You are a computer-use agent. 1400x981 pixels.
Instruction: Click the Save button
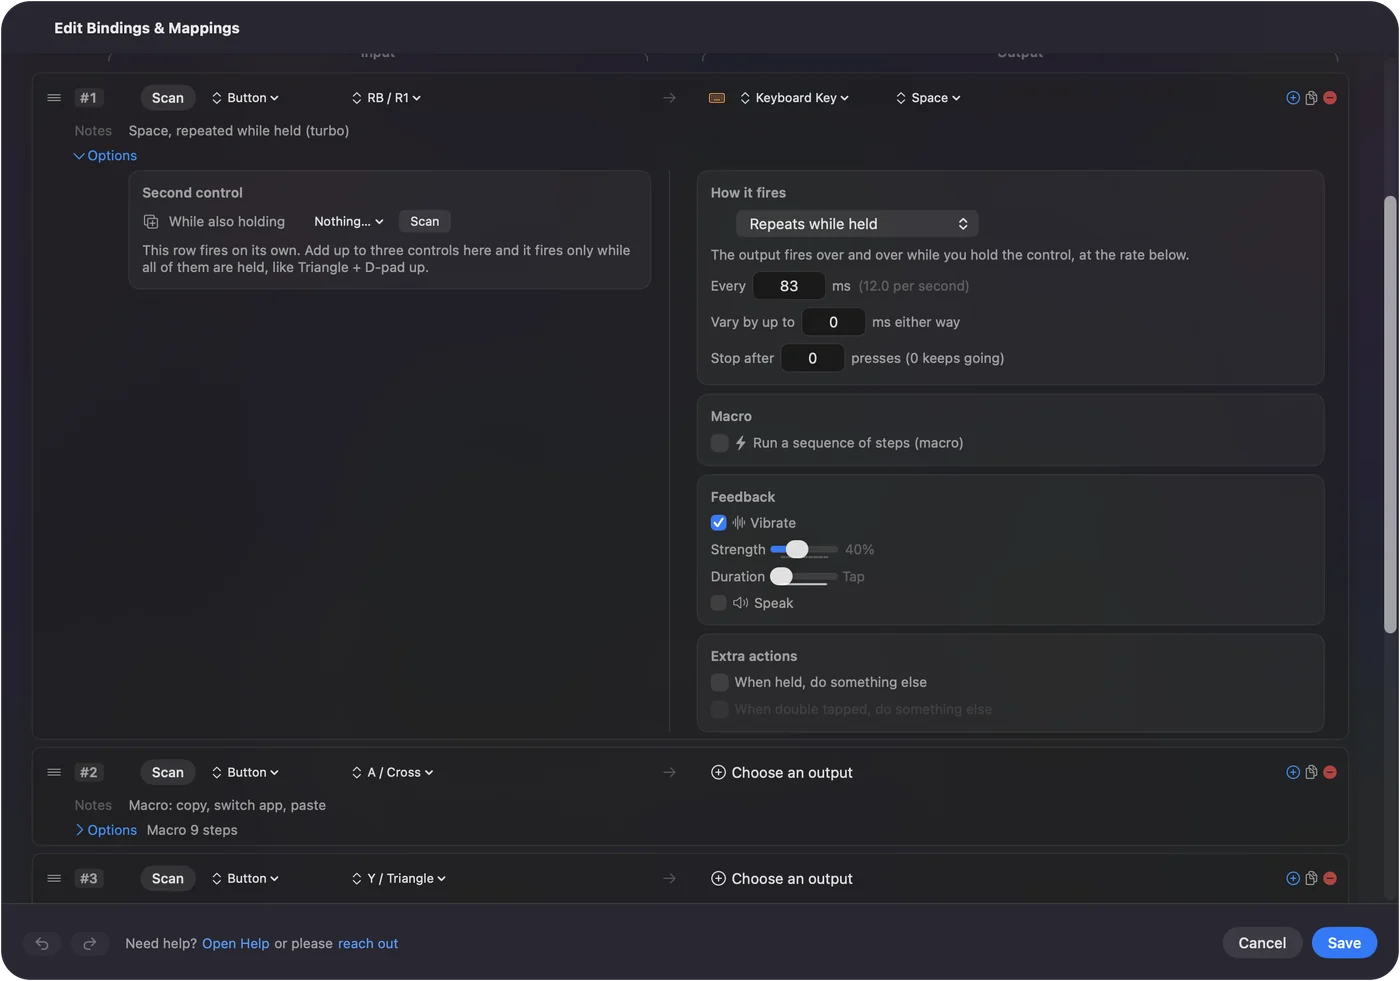point(1344,943)
